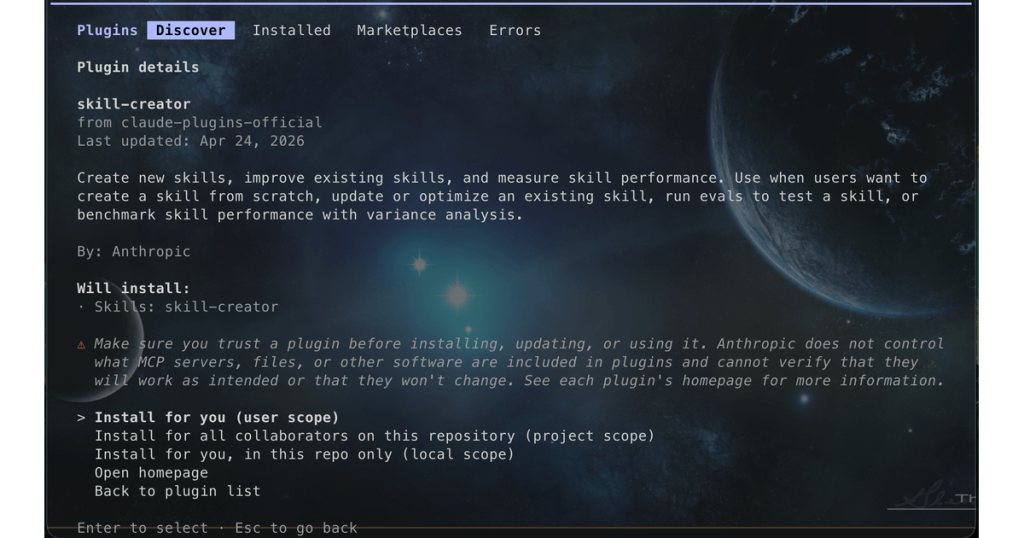Click the orange warning triangle icon
1024x538 pixels.
click(82, 344)
